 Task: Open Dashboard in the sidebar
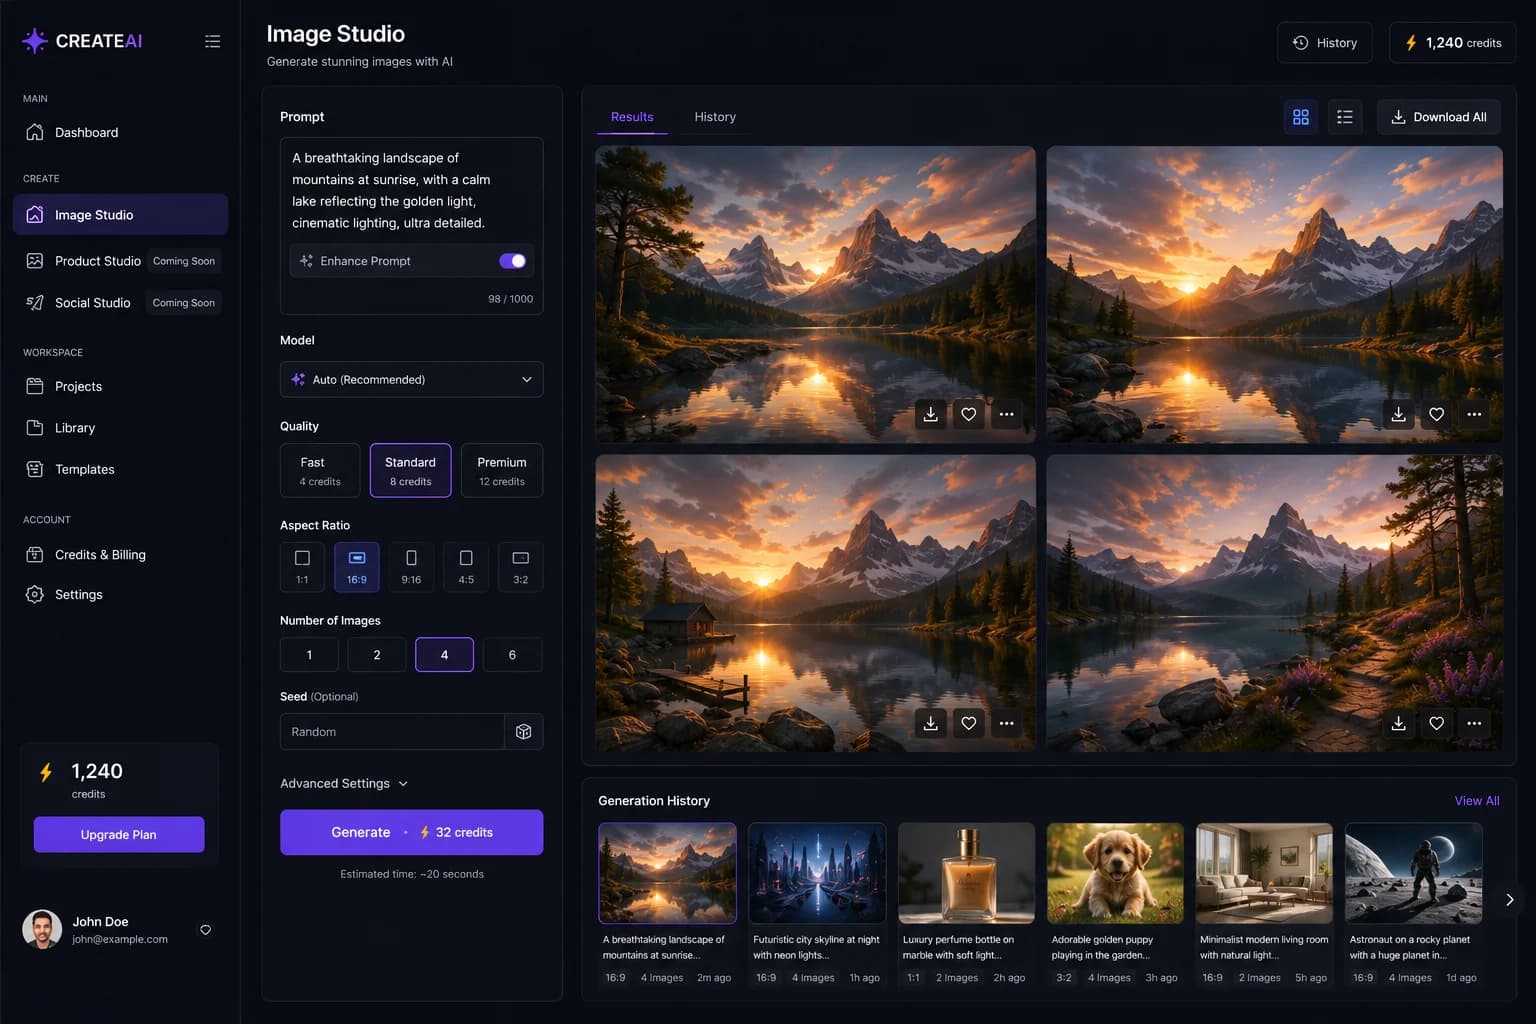(120, 132)
